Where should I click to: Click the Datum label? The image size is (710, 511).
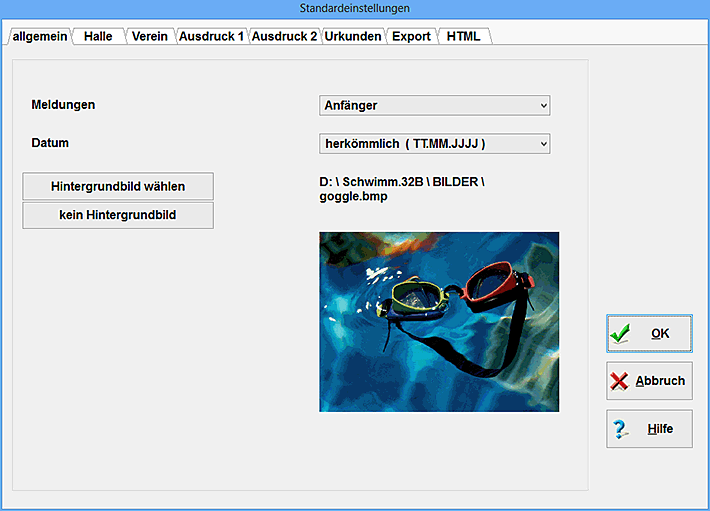50,143
